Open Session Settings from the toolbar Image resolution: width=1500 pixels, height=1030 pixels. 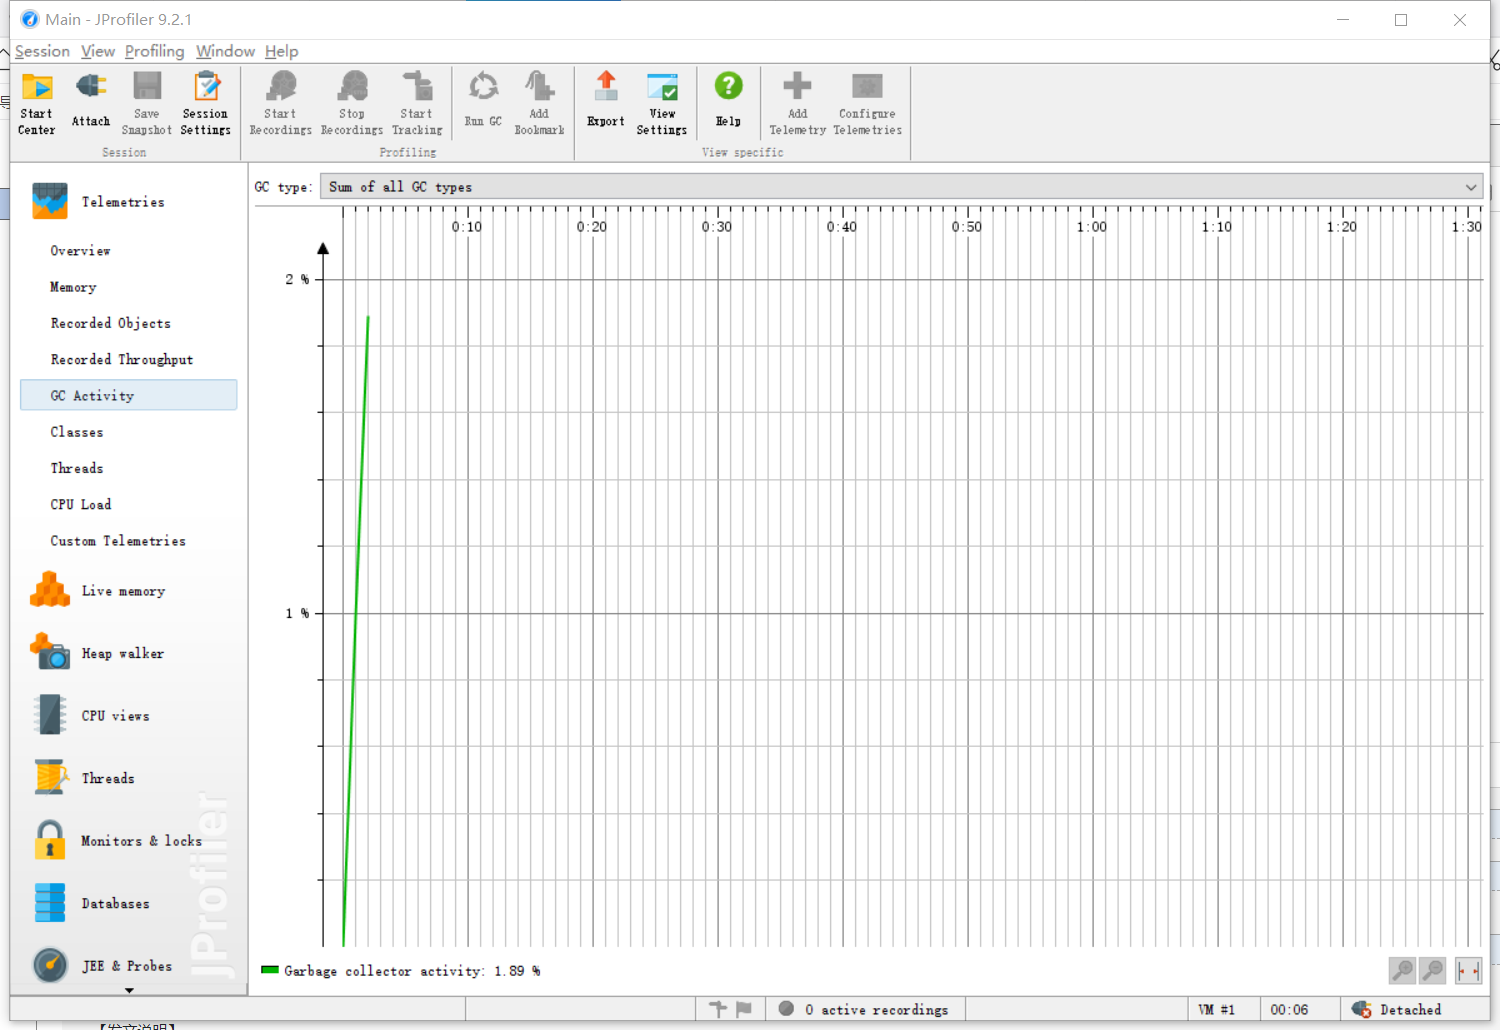click(x=206, y=103)
